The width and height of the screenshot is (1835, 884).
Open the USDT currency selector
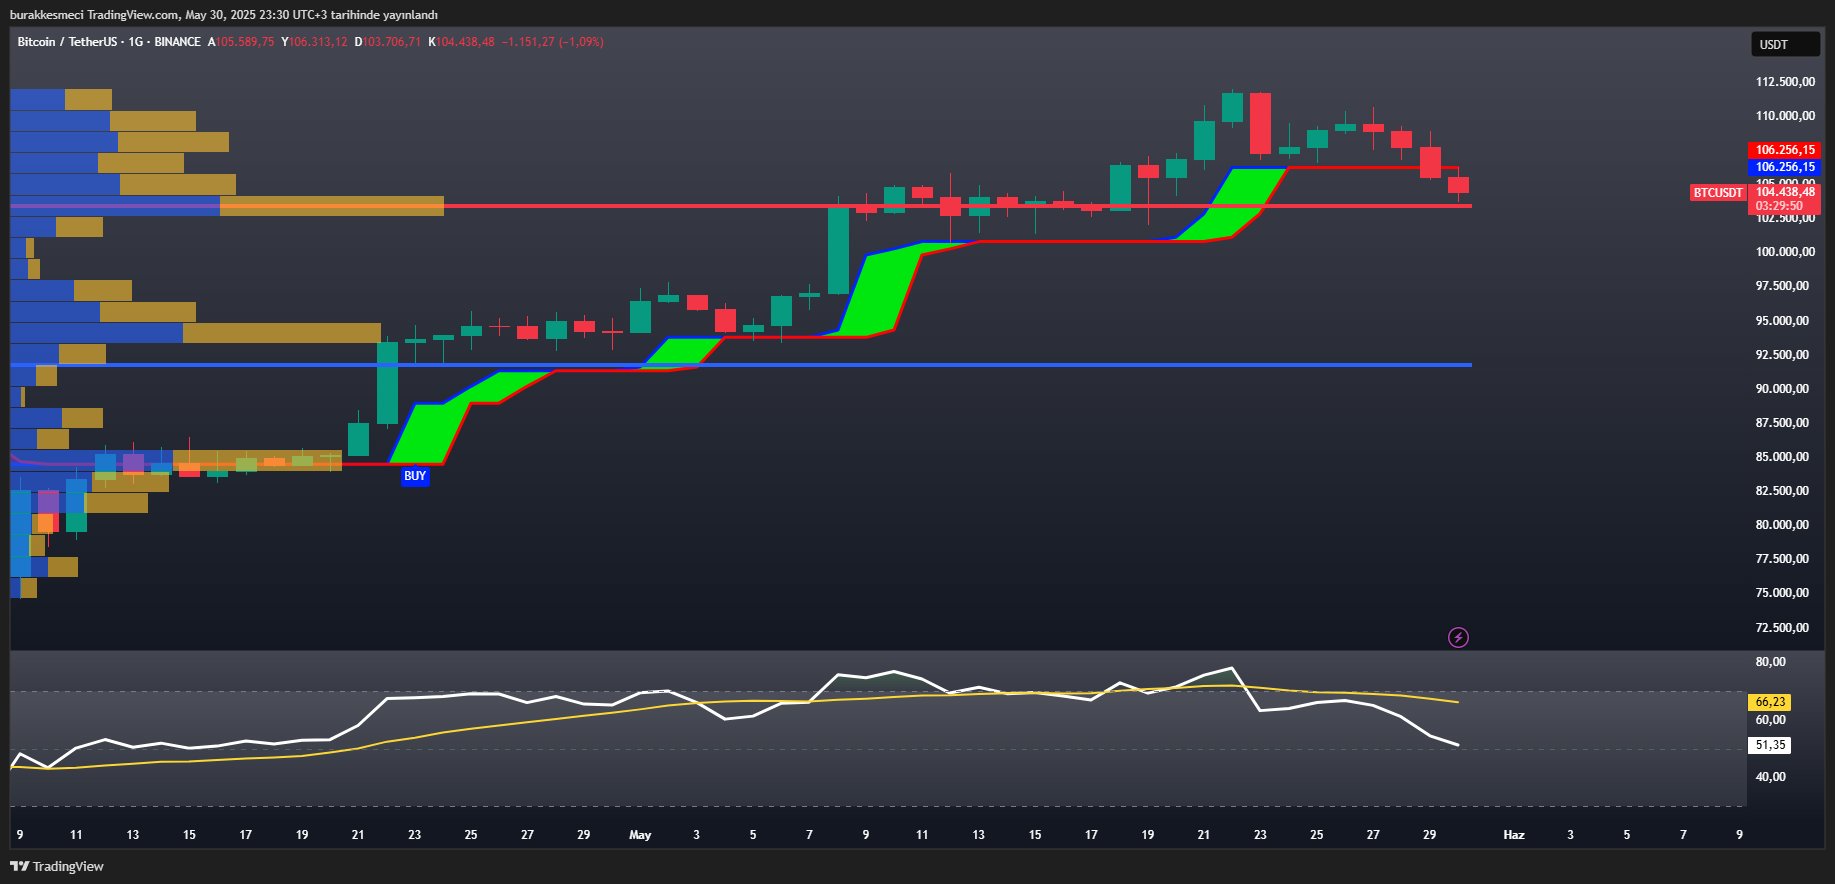pyautogui.click(x=1784, y=44)
